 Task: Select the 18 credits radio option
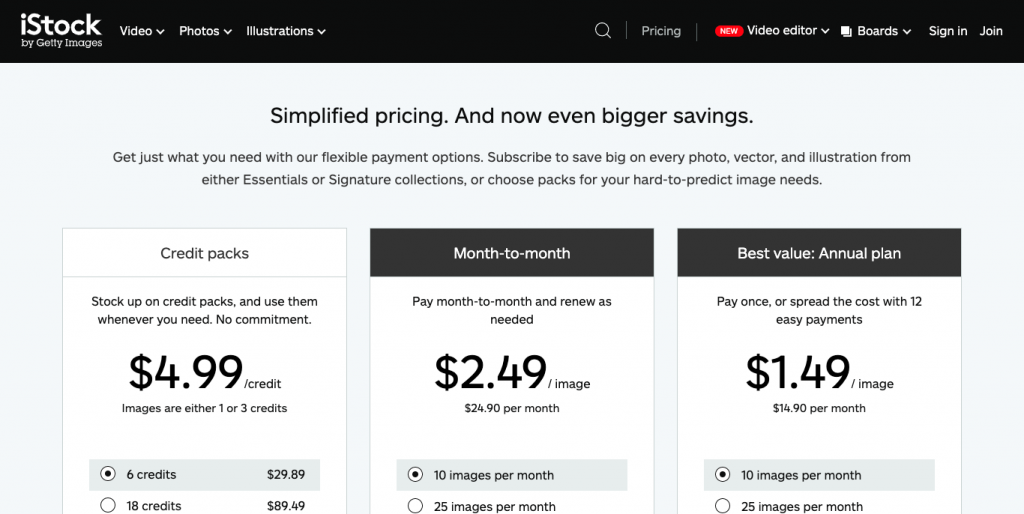tap(108, 505)
